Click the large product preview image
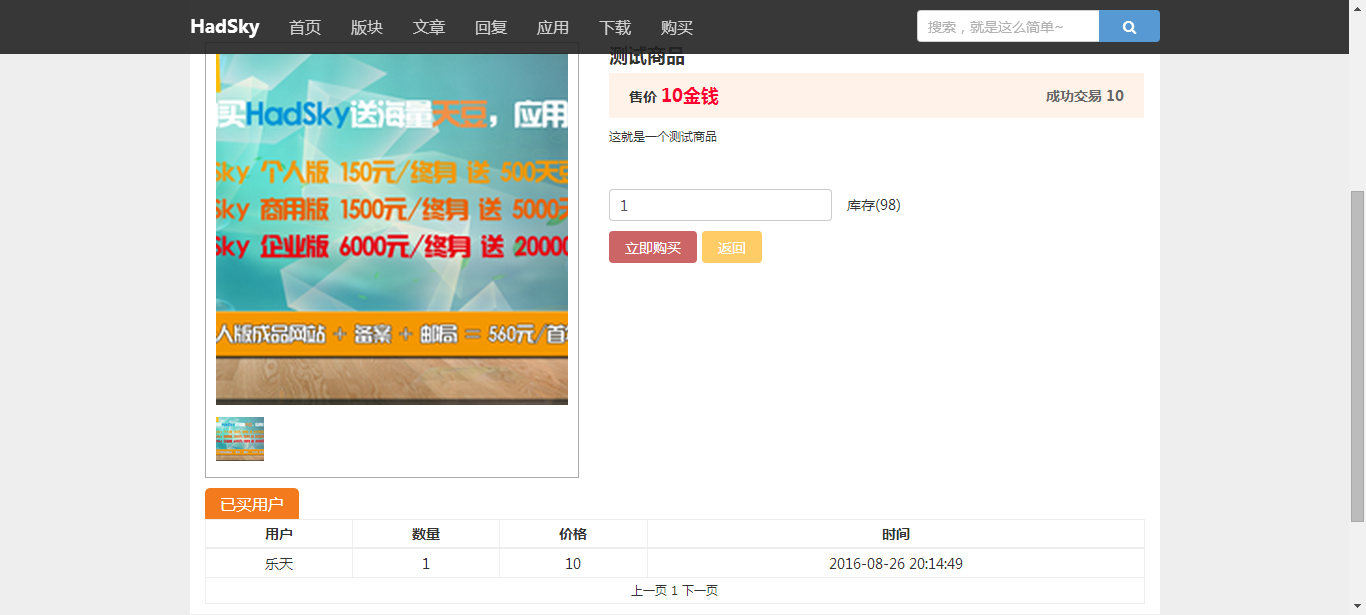The height and width of the screenshot is (615, 1366). click(392, 229)
